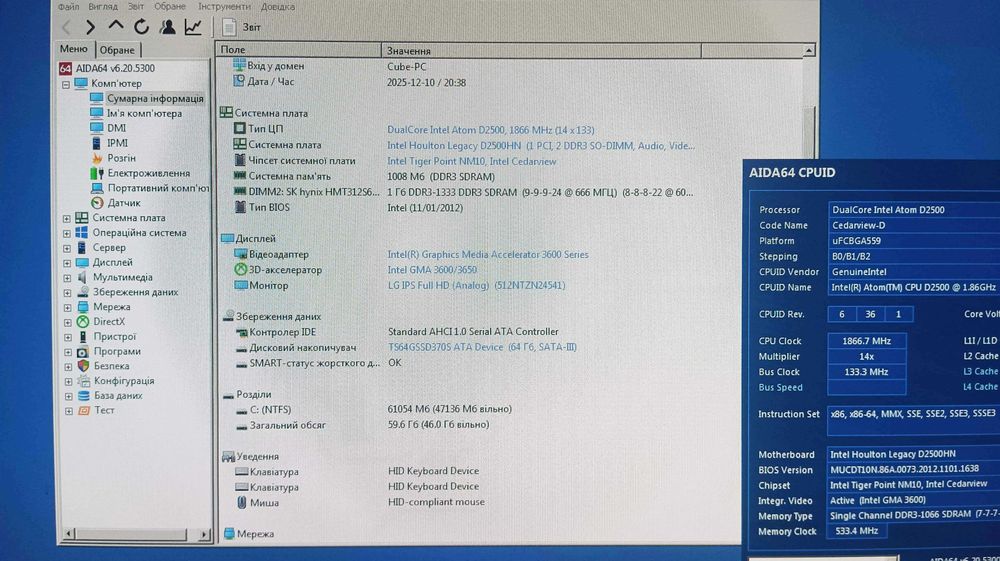Expand the Операційна система tree node
The image size is (1000, 561).
(67, 233)
